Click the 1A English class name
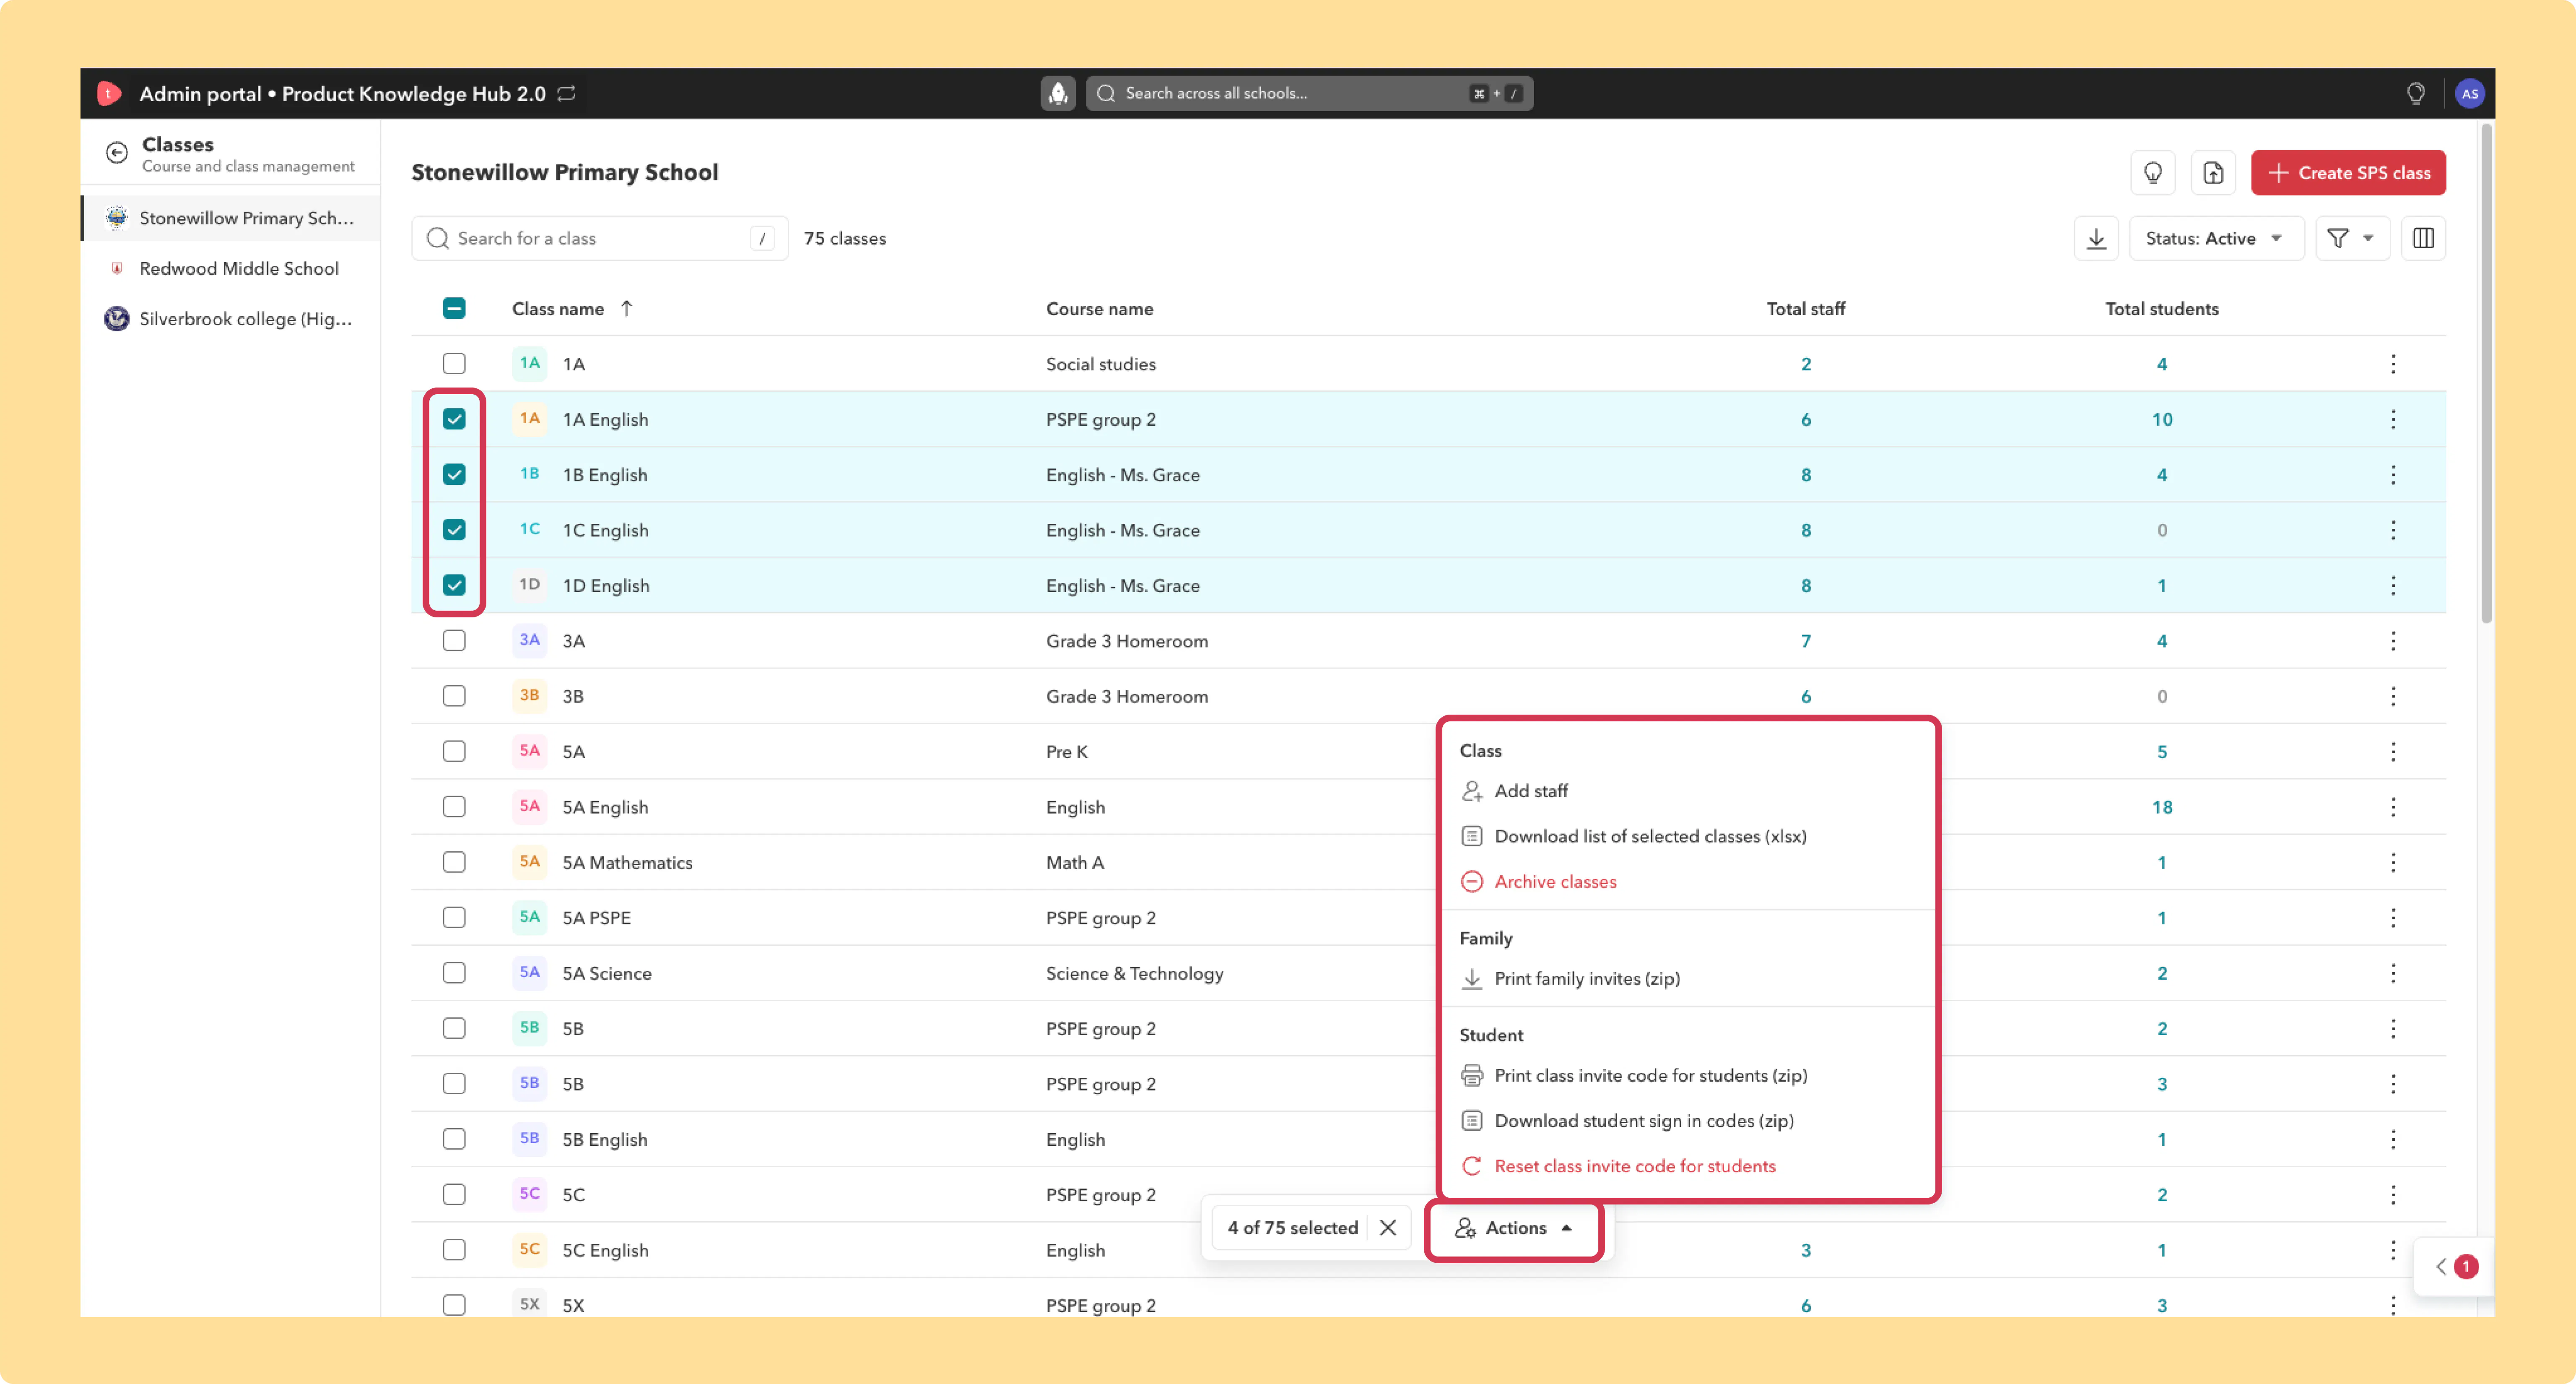 click(x=605, y=419)
